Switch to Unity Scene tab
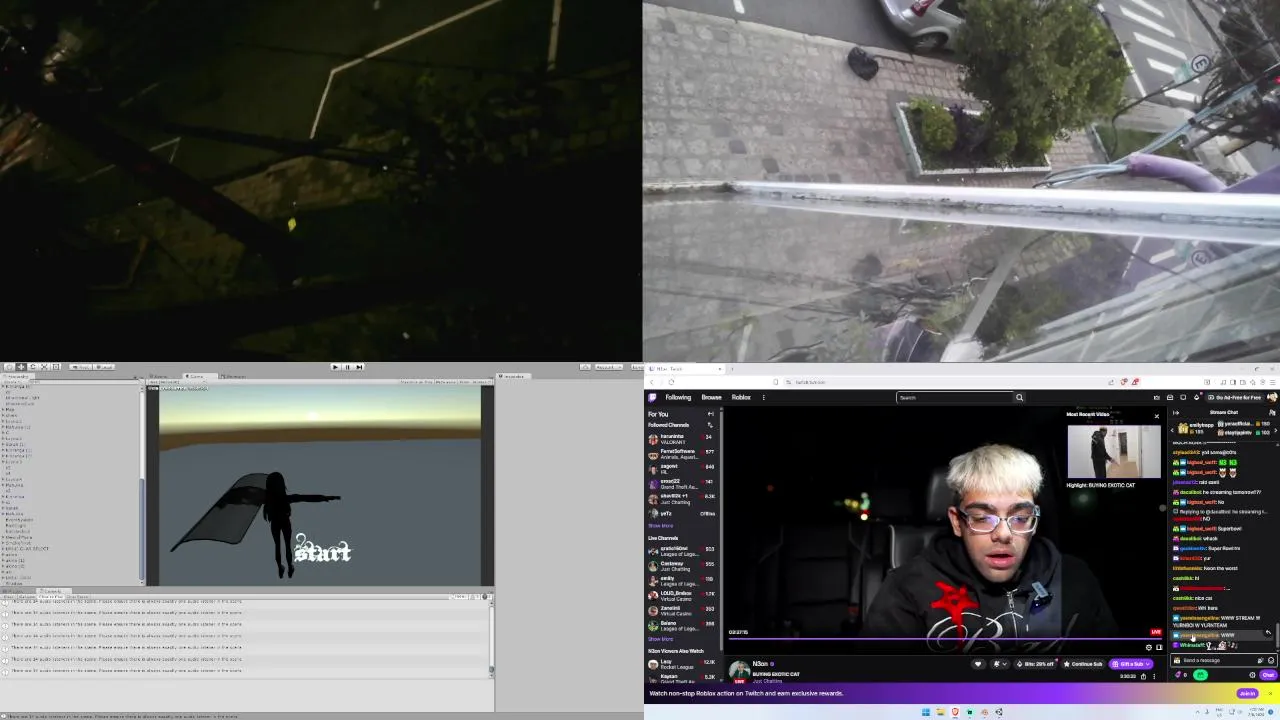The width and height of the screenshot is (1280, 720). pyautogui.click(x=160, y=376)
